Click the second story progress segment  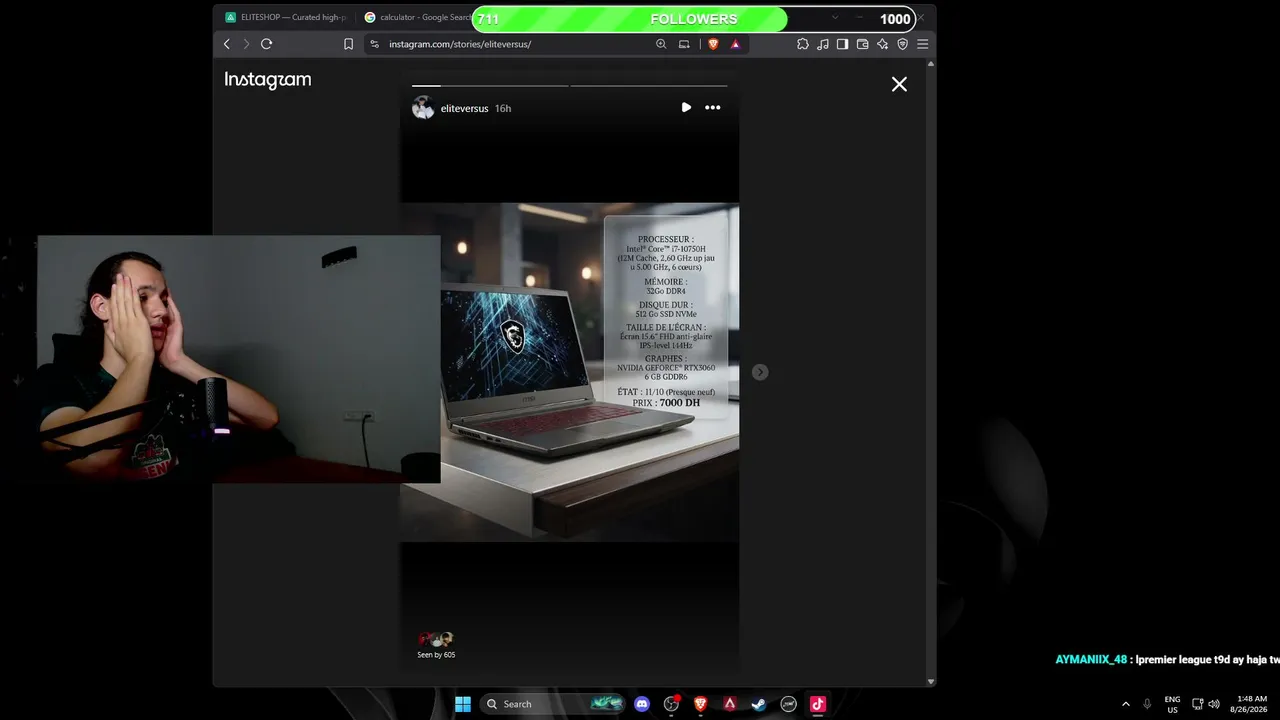coord(649,86)
